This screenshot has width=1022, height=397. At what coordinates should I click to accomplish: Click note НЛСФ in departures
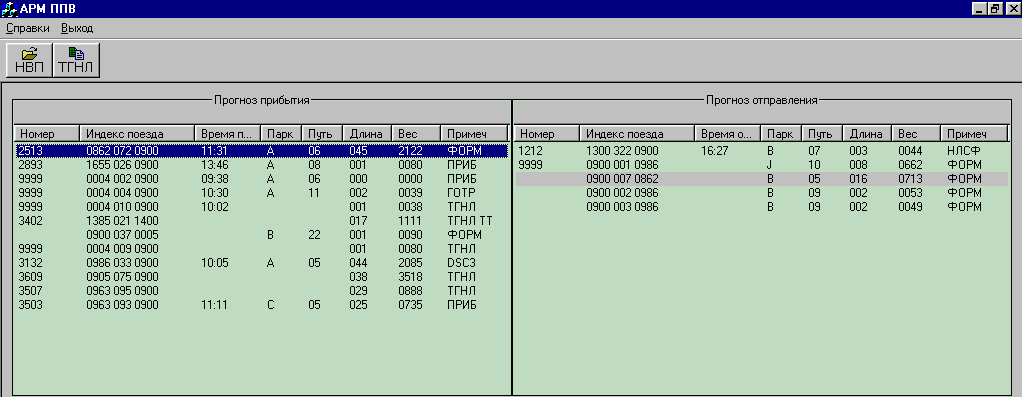click(x=964, y=151)
